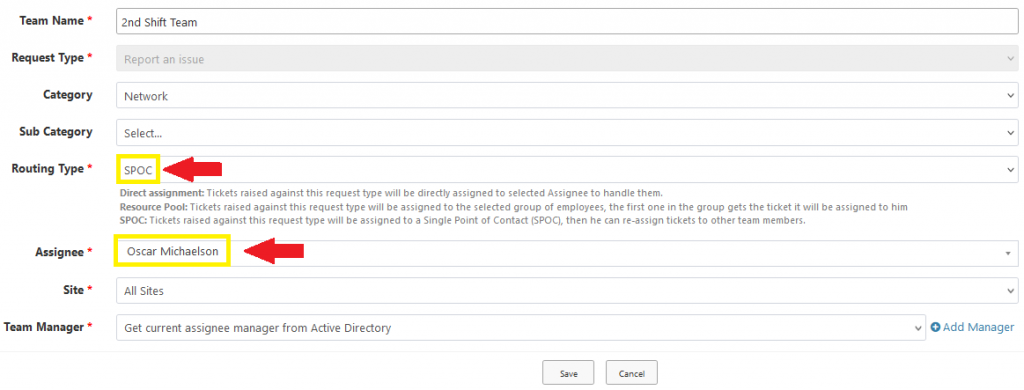Click the chevron arrow of Category dropdown
This screenshot has width=1024, height=390.
pyautogui.click(x=1011, y=96)
